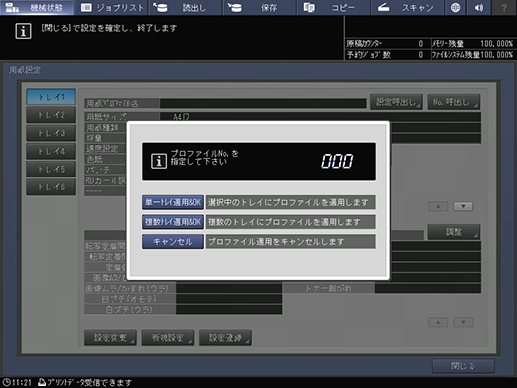Select トレイ6
Image resolution: width=517 pixels, height=388 pixels.
(x=51, y=187)
